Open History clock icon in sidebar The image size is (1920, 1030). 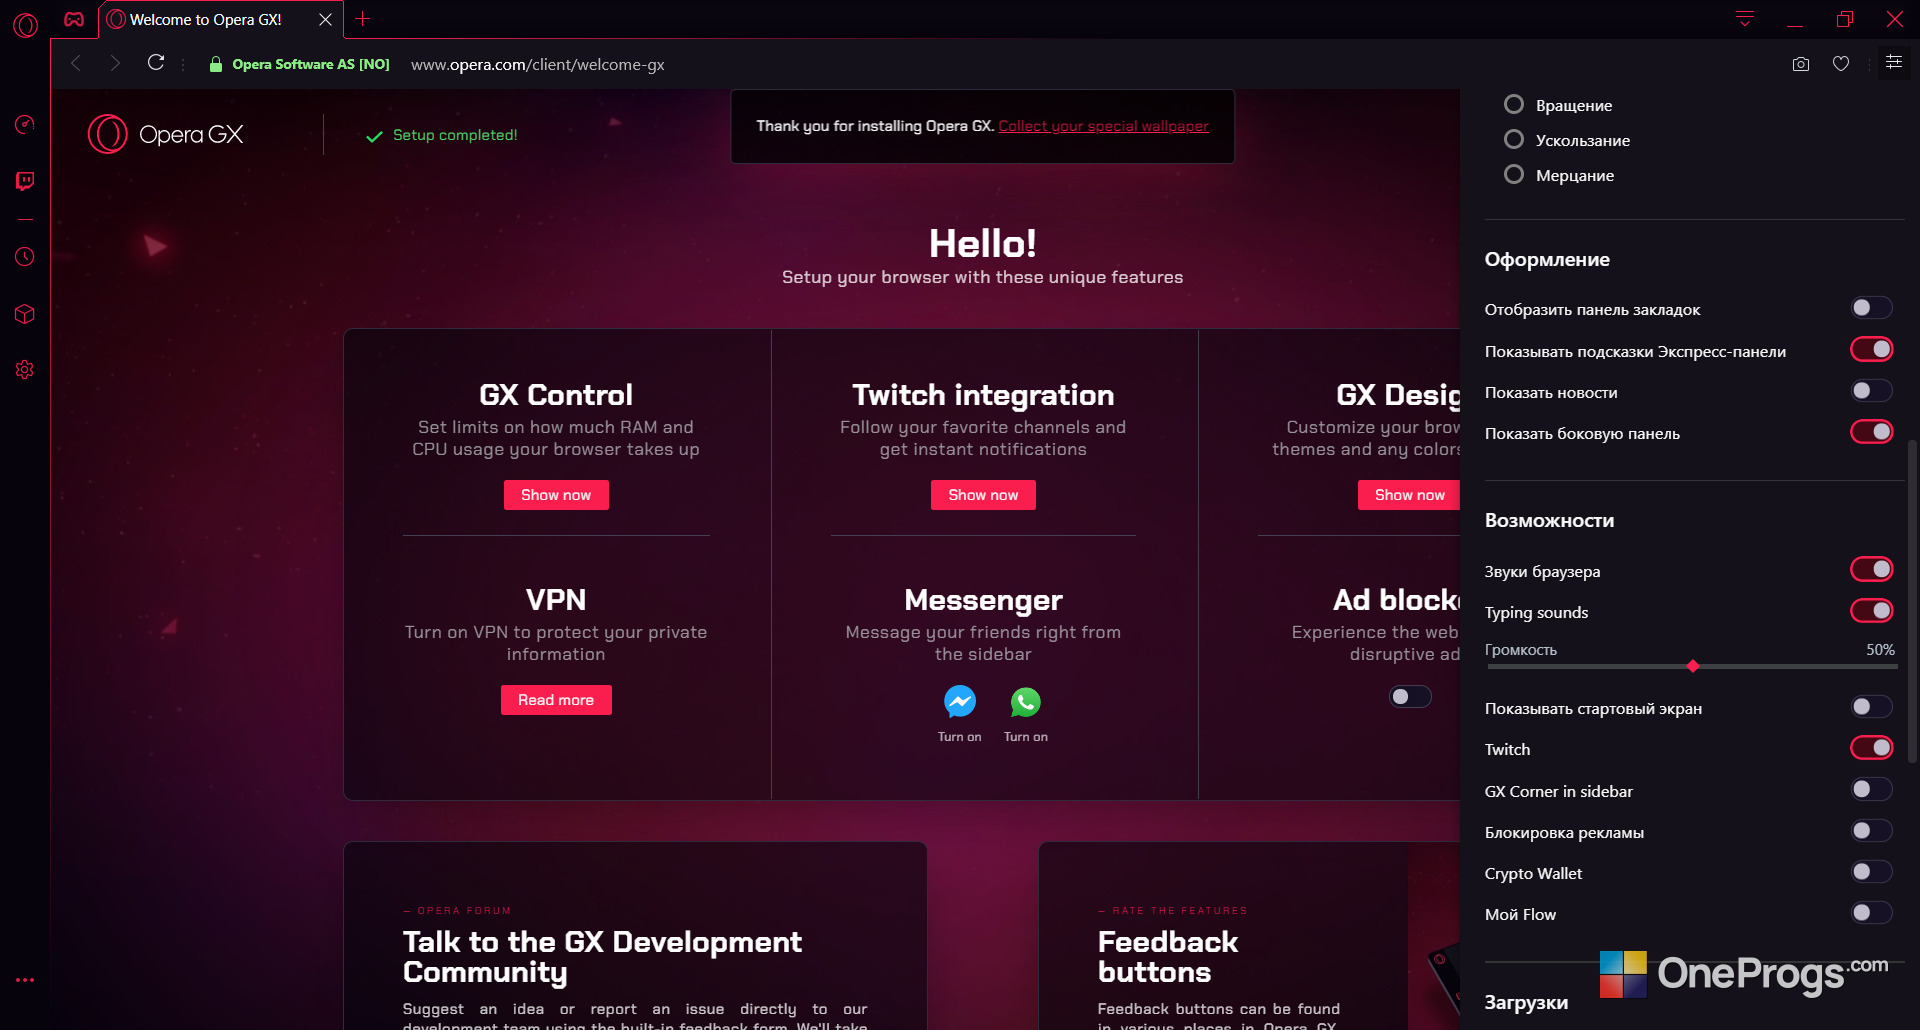point(25,257)
